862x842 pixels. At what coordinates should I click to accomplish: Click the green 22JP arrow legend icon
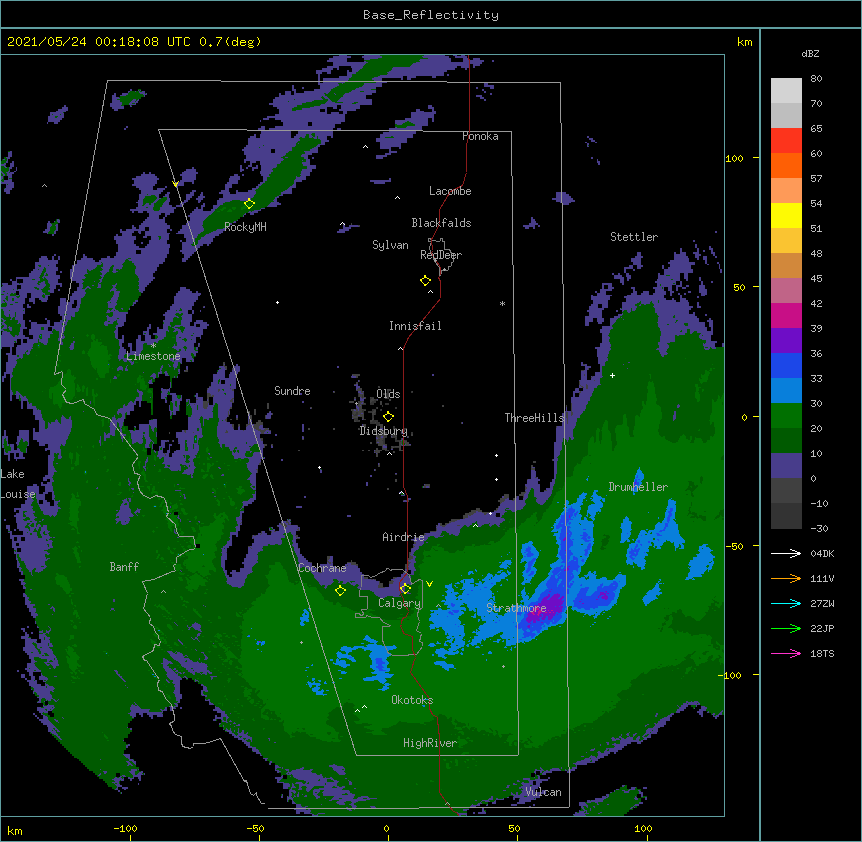click(x=786, y=628)
